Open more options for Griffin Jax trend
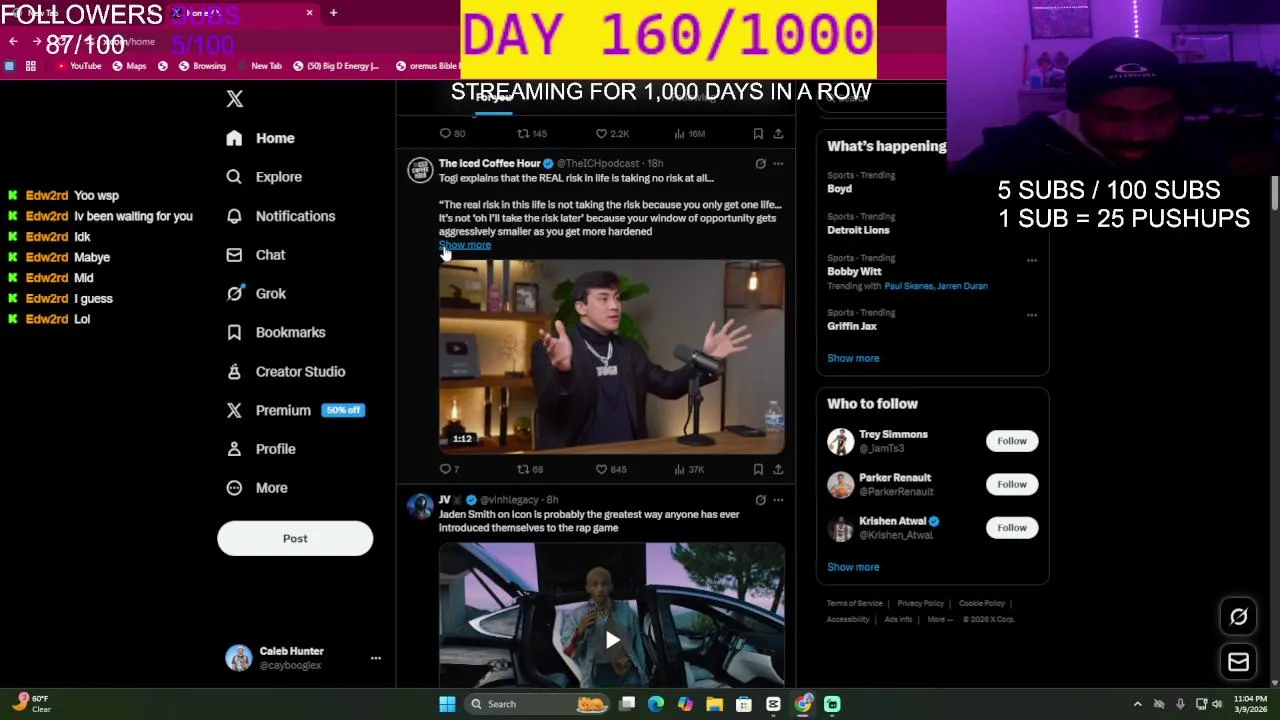This screenshot has width=1280, height=720. click(x=1031, y=315)
